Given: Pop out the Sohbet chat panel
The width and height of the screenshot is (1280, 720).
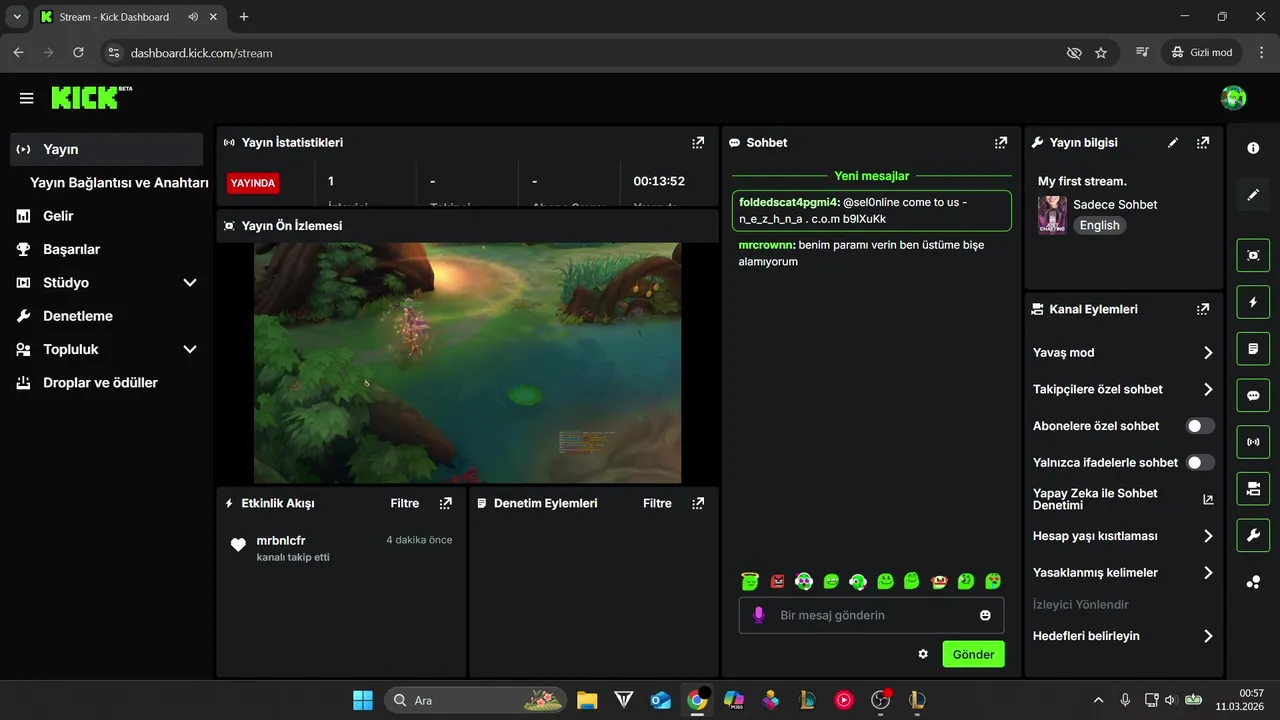Looking at the screenshot, I should pyautogui.click(x=1001, y=143).
